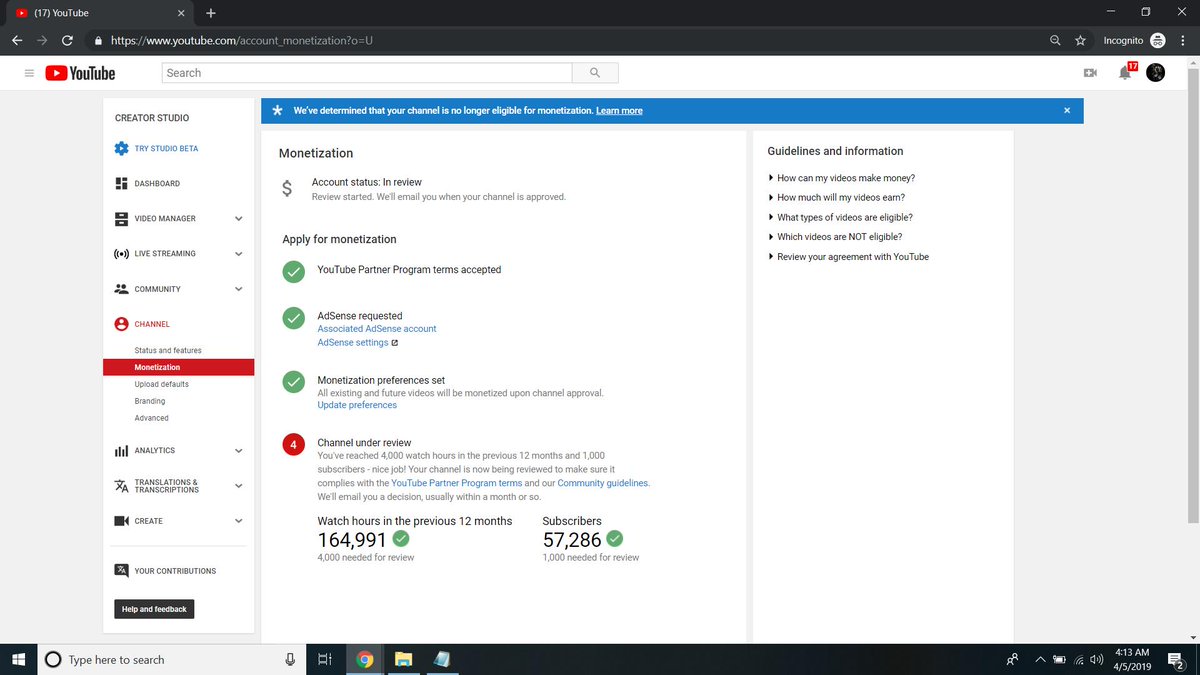Open a new browser tab
The height and width of the screenshot is (675, 1200).
click(210, 13)
